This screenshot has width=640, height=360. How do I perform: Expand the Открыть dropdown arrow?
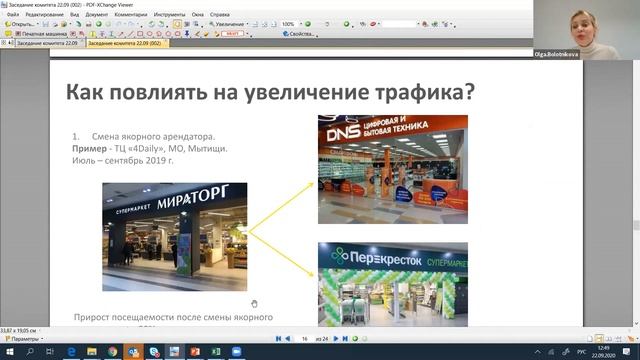coord(38,24)
